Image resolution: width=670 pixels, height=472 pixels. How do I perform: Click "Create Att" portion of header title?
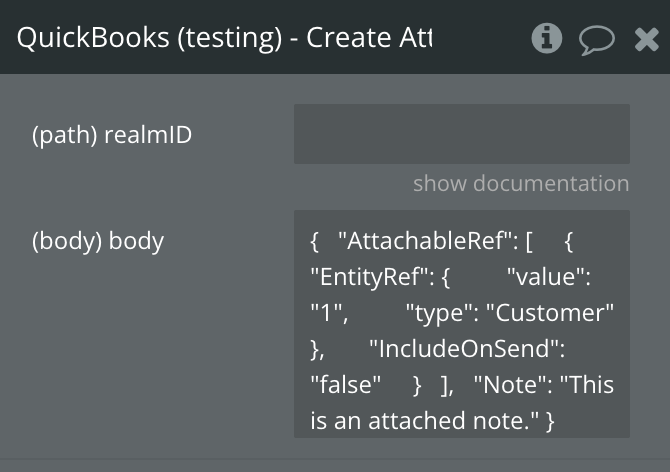coord(370,38)
